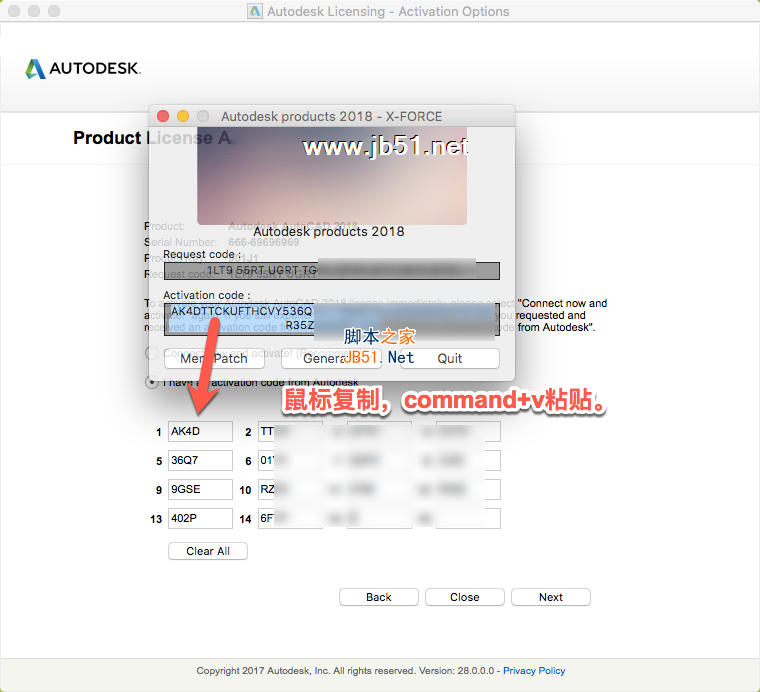Click activation field 14 starting with 6F

[x=290, y=519]
